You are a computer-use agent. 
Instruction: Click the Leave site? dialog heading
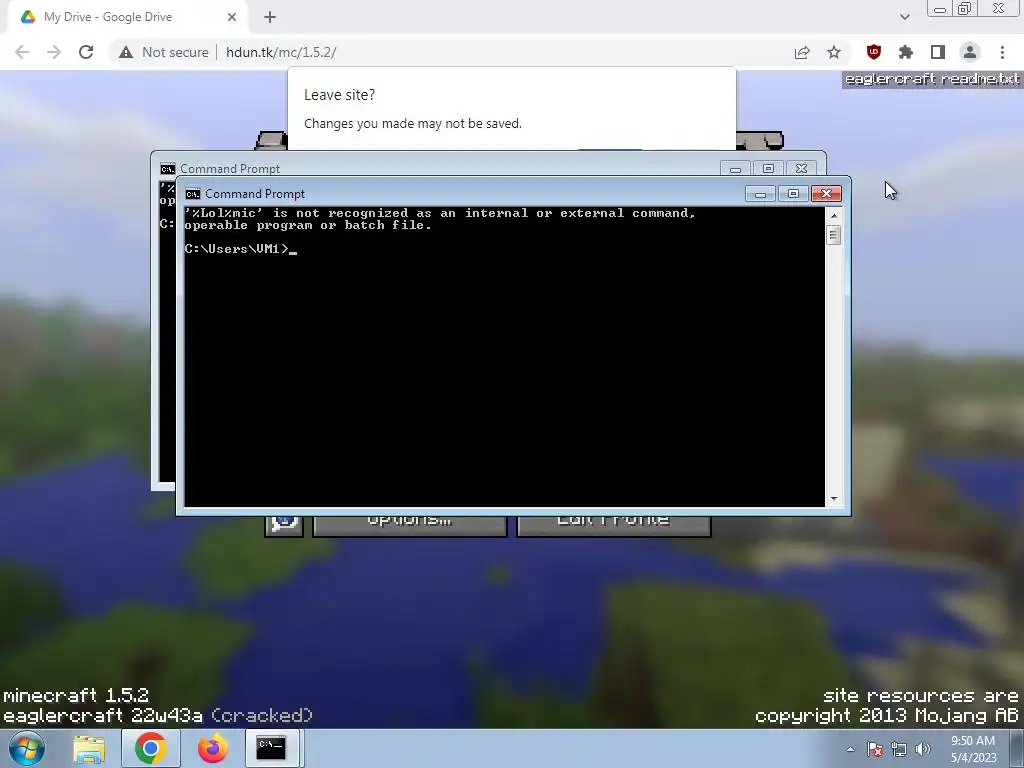pos(340,95)
